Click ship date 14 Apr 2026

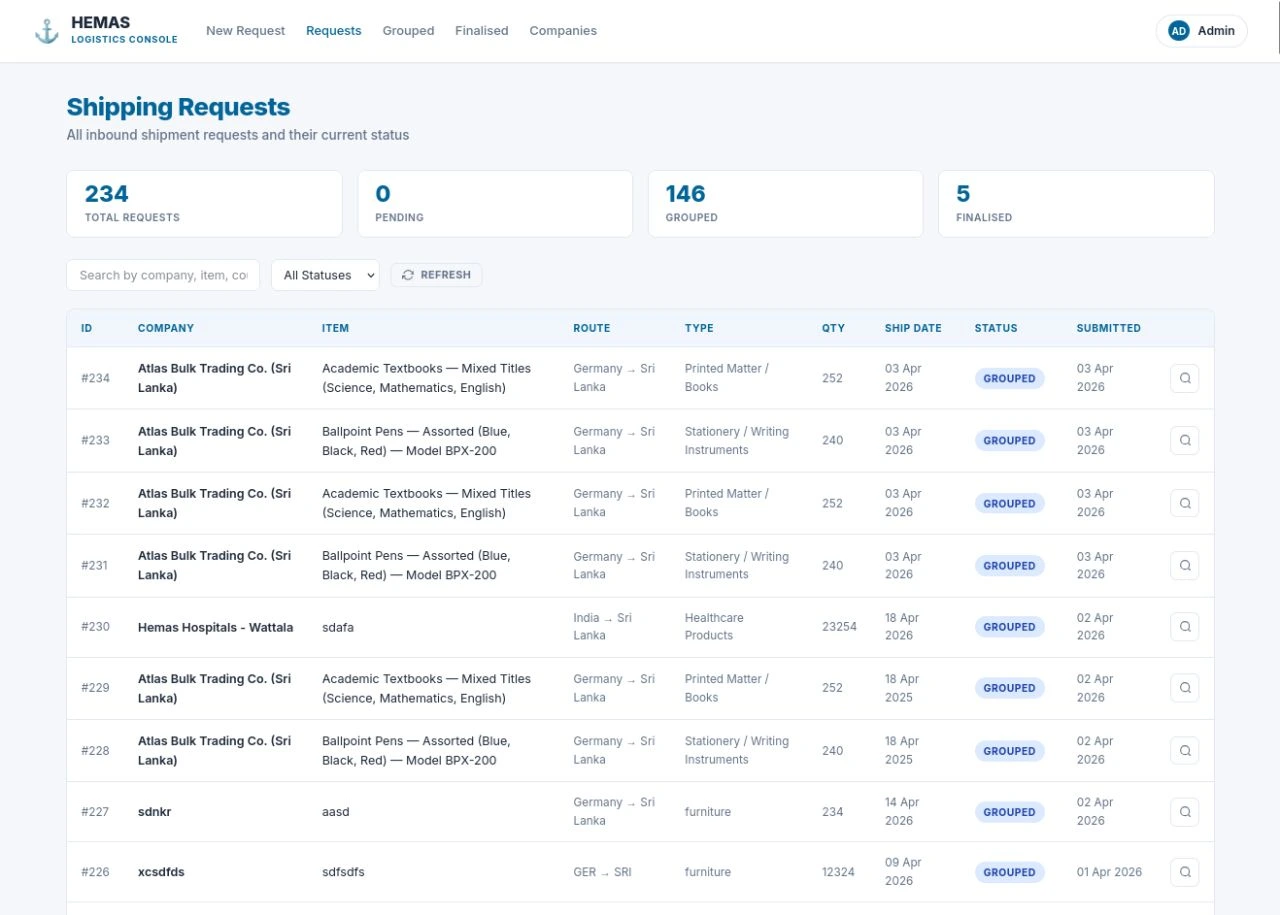point(902,811)
